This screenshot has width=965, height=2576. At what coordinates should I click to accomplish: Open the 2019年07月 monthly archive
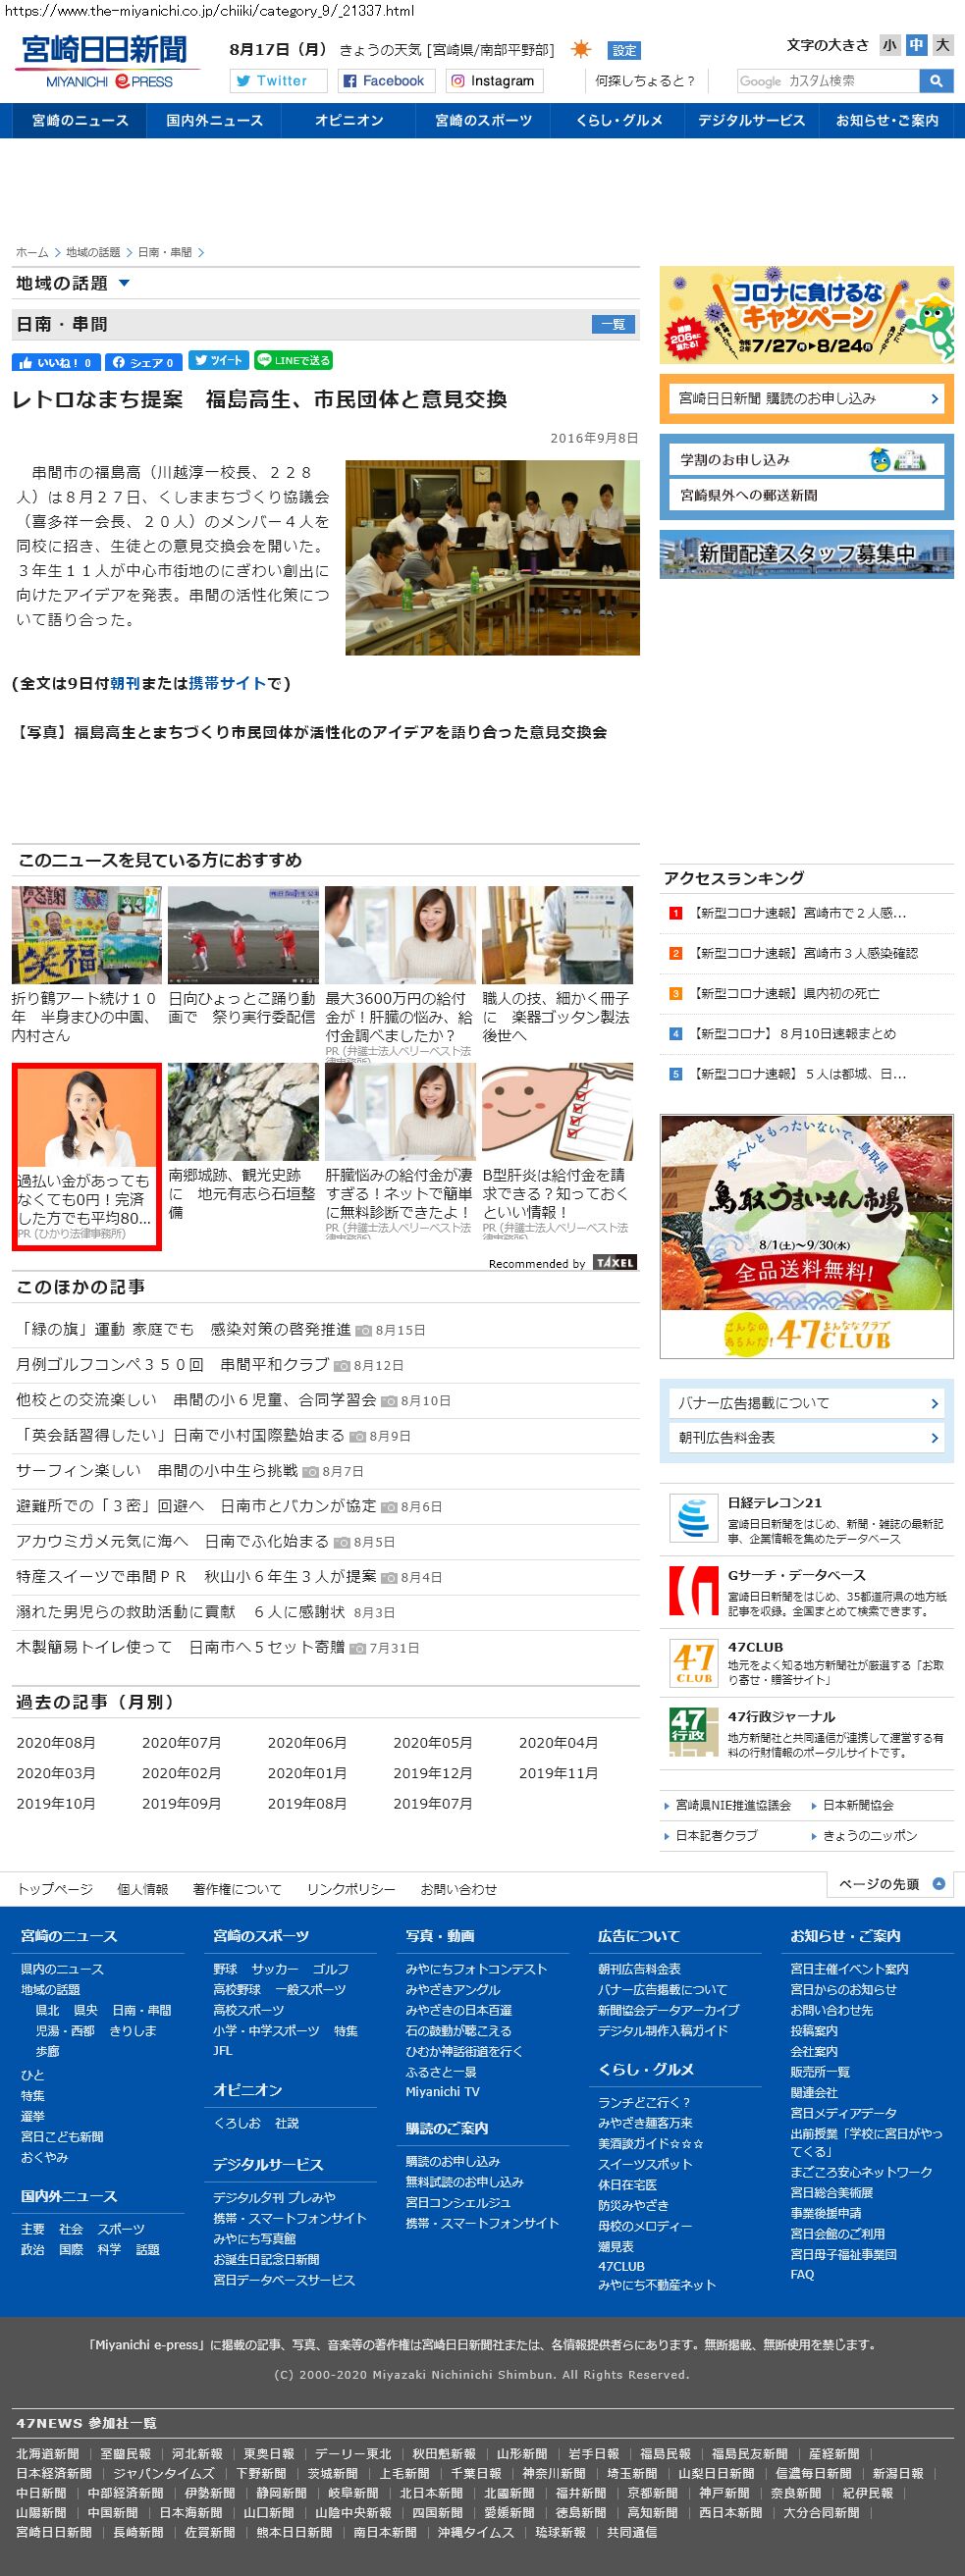click(x=432, y=1803)
